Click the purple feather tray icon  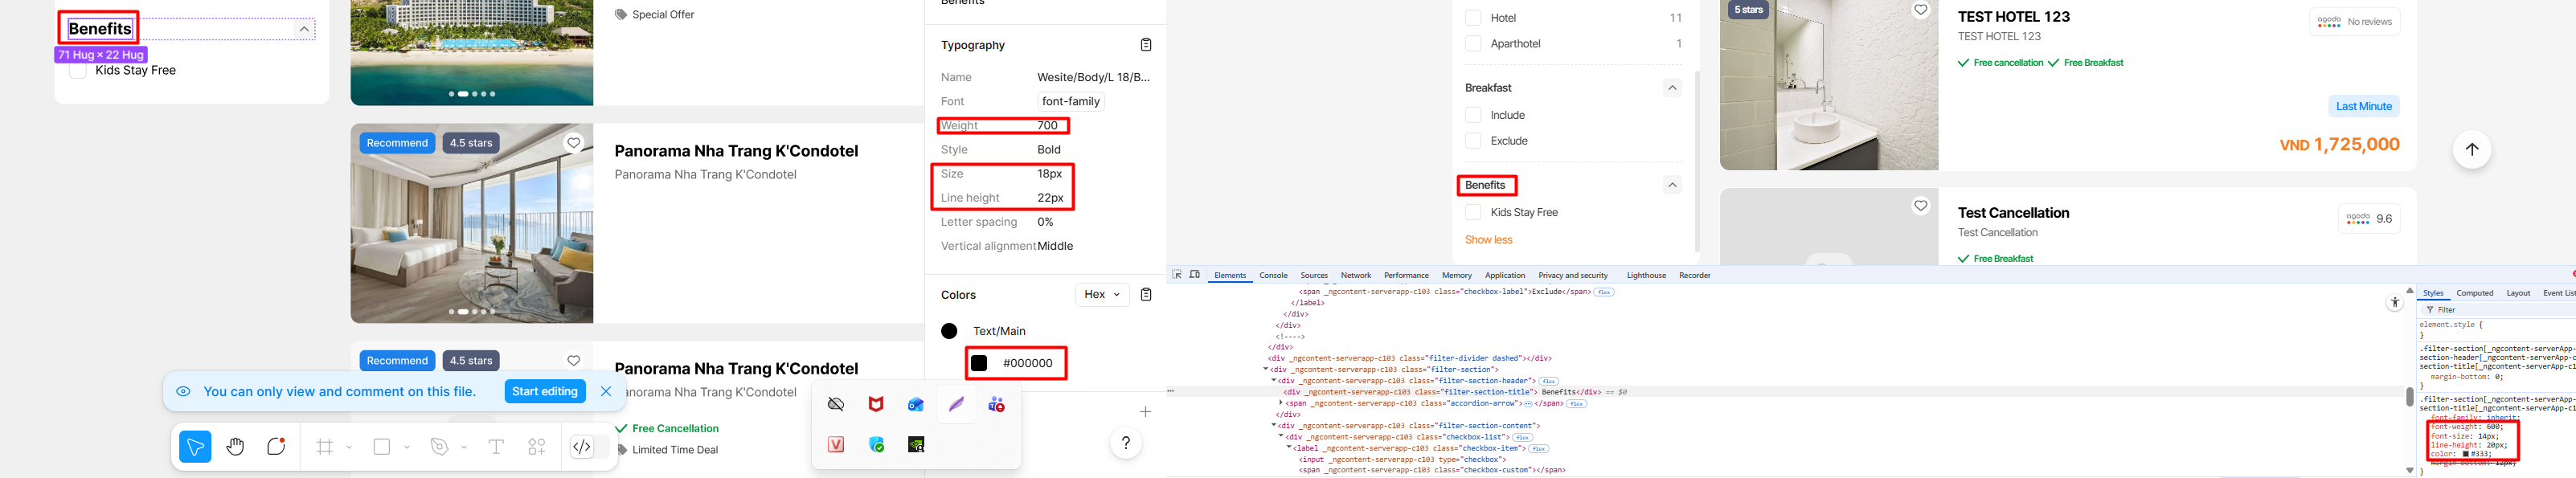956,404
